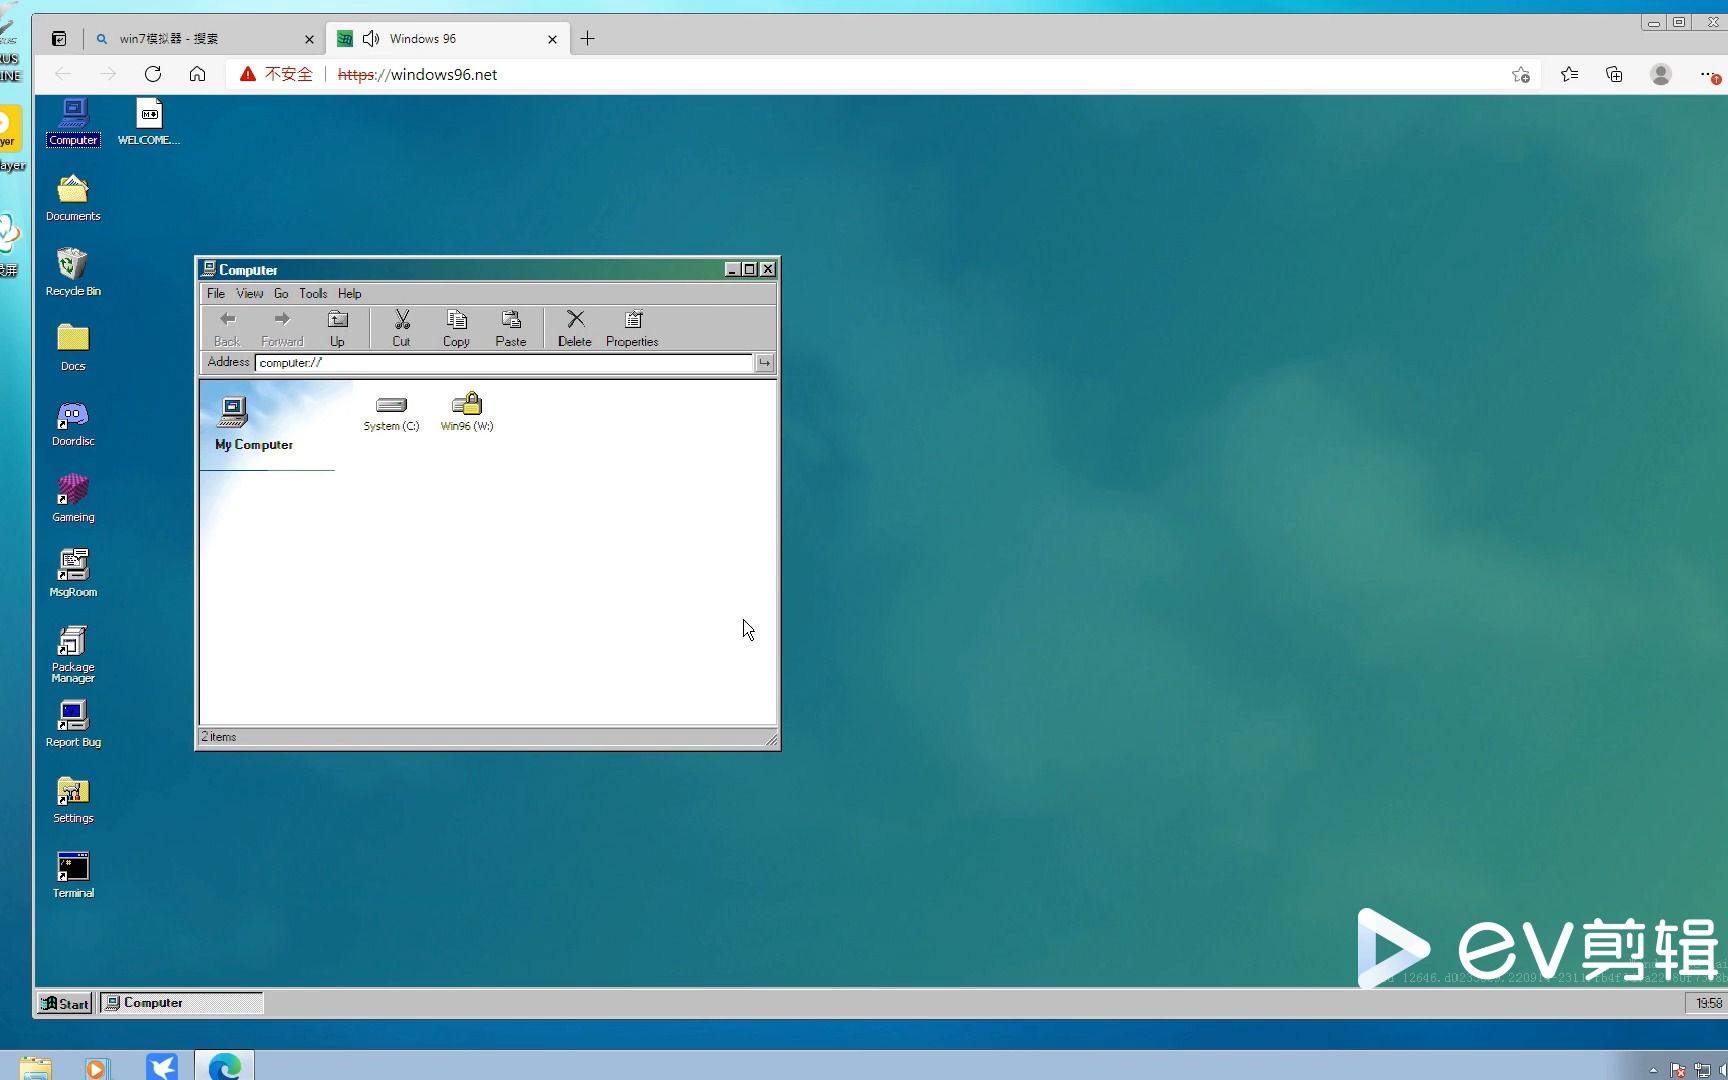Add windows96.net to browser favorites

1519,74
